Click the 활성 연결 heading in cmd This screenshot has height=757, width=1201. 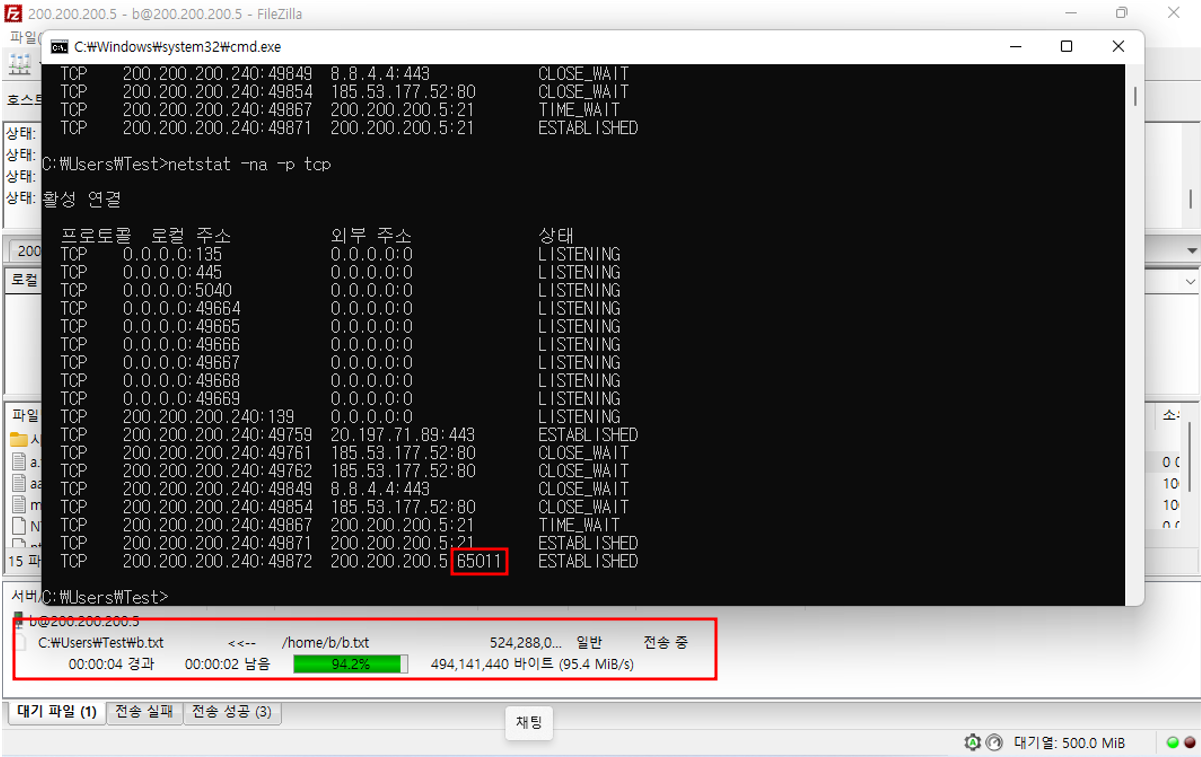(x=81, y=200)
